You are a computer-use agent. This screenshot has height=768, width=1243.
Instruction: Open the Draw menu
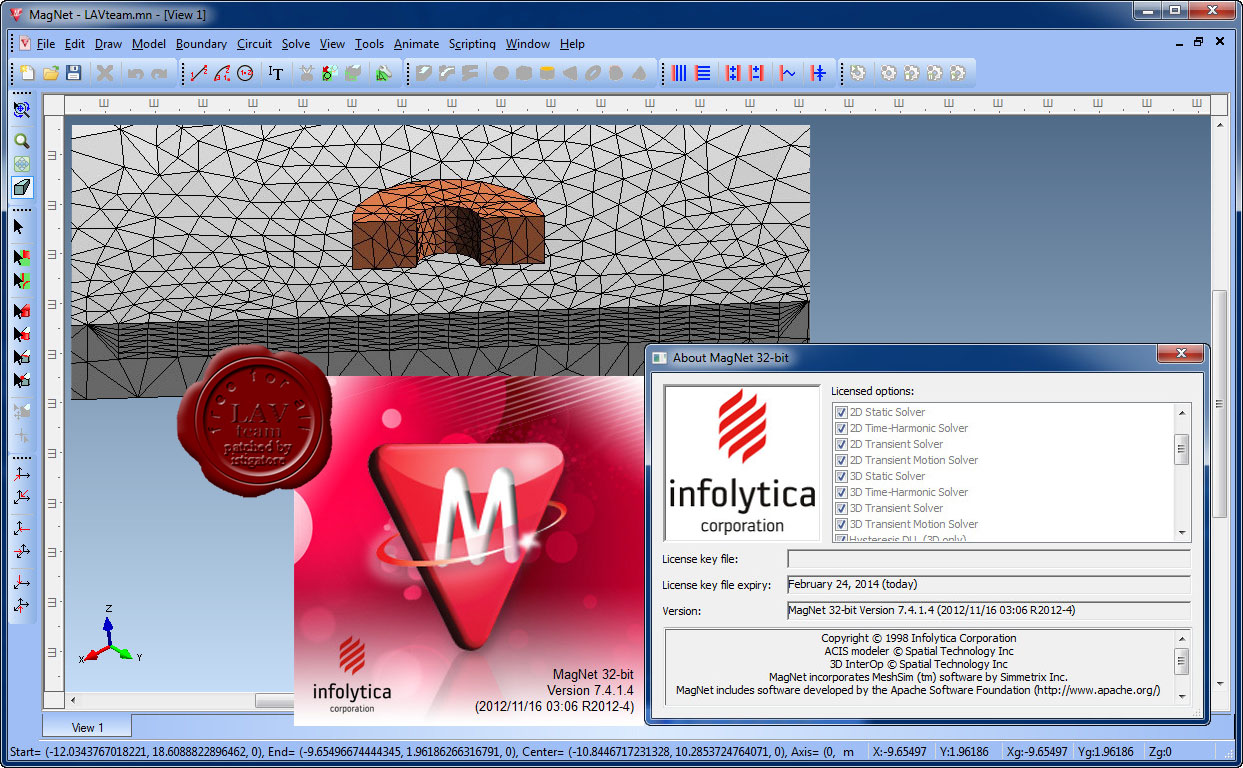pyautogui.click(x=108, y=44)
